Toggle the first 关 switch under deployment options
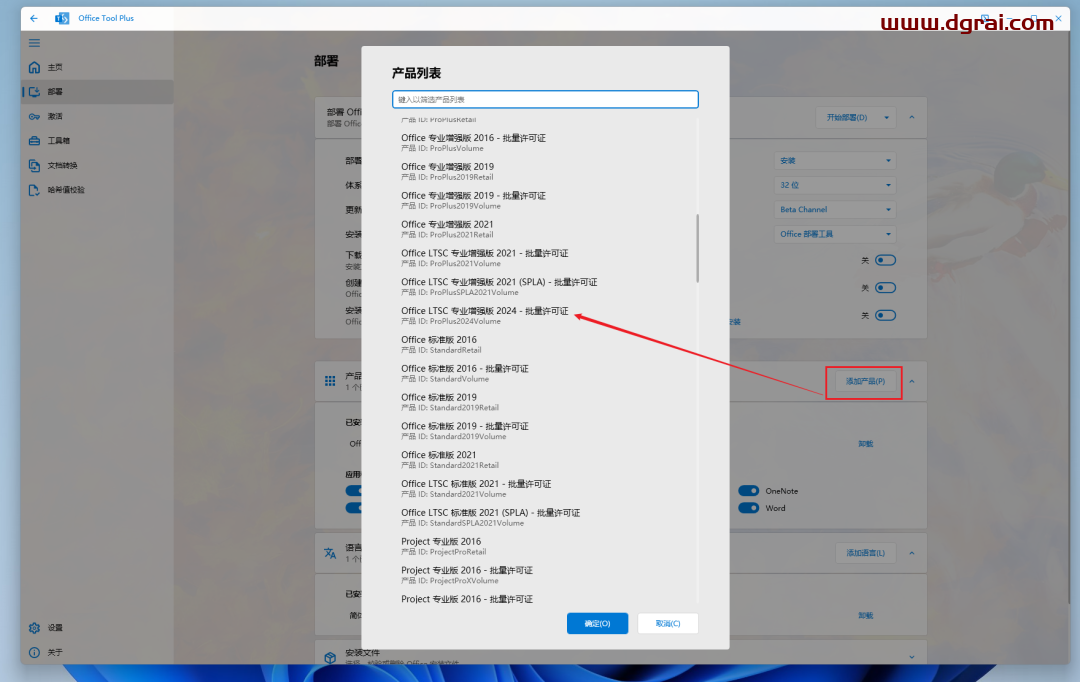The width and height of the screenshot is (1080, 682). (885, 260)
